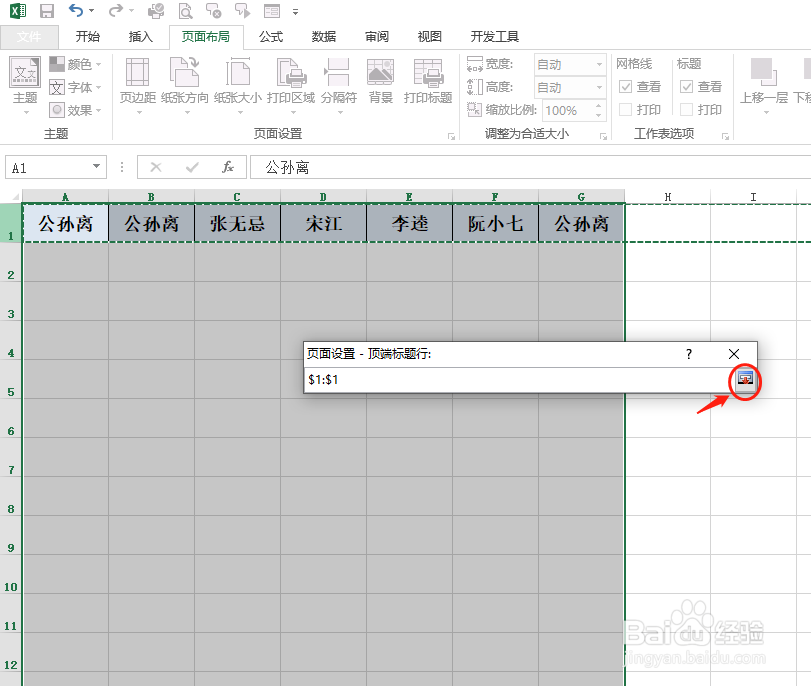Click the Print Titles (打印标题) icon

428,72
